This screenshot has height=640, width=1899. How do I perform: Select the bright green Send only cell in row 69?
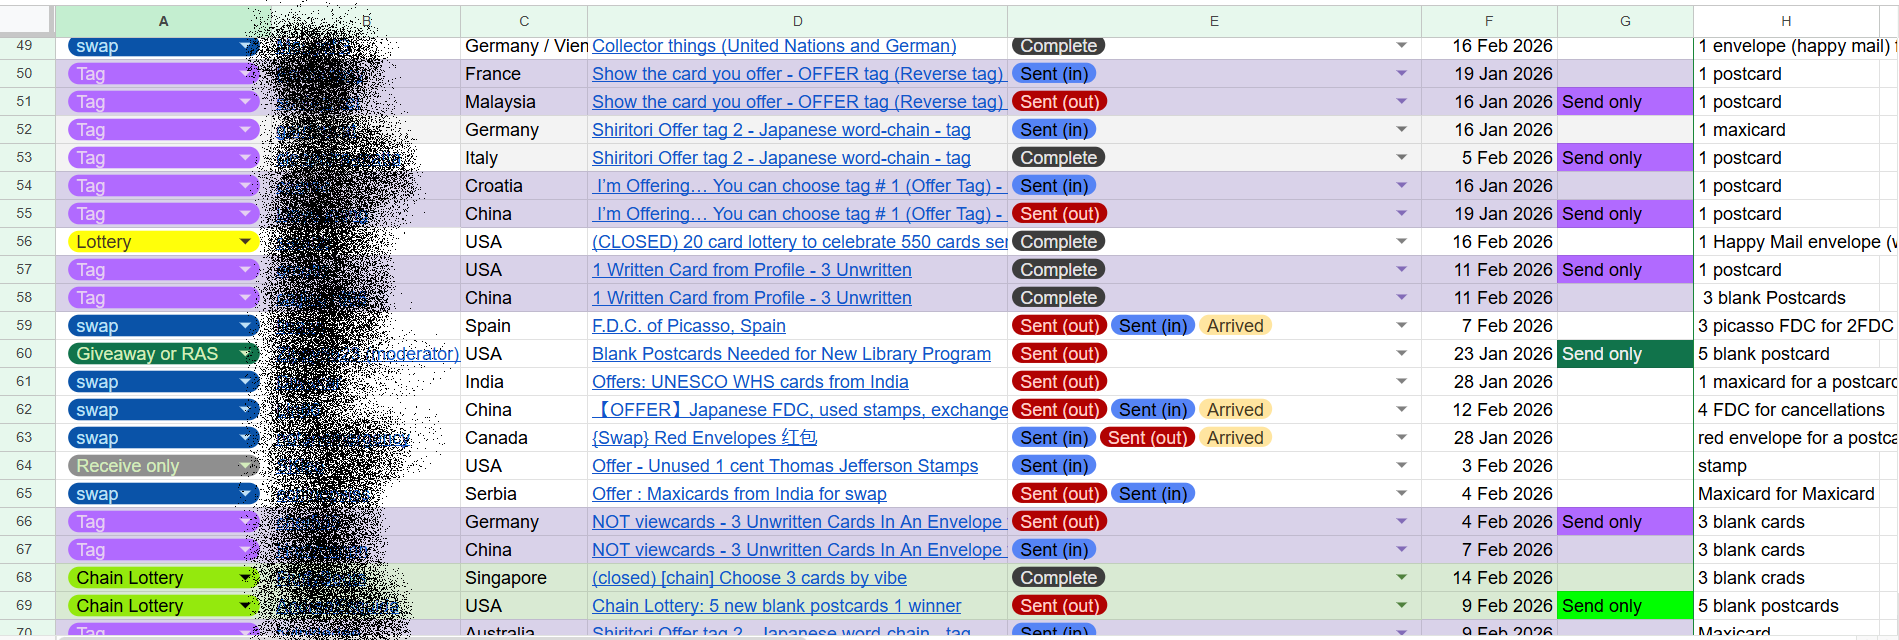coord(1624,606)
